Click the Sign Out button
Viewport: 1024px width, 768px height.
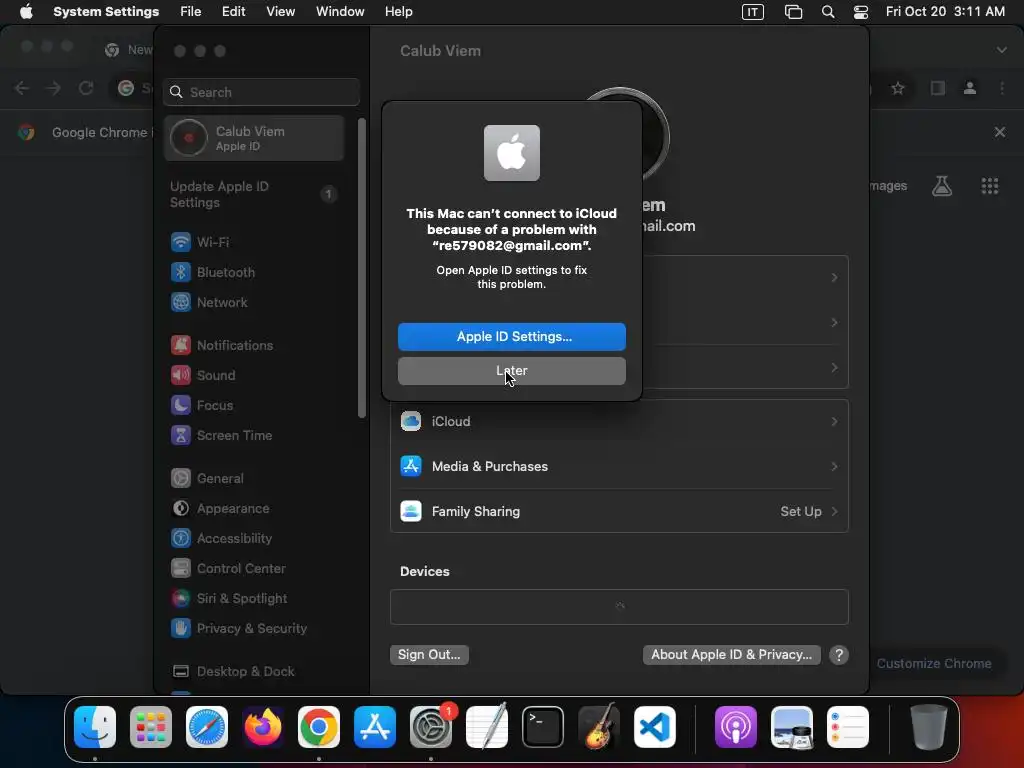429,654
